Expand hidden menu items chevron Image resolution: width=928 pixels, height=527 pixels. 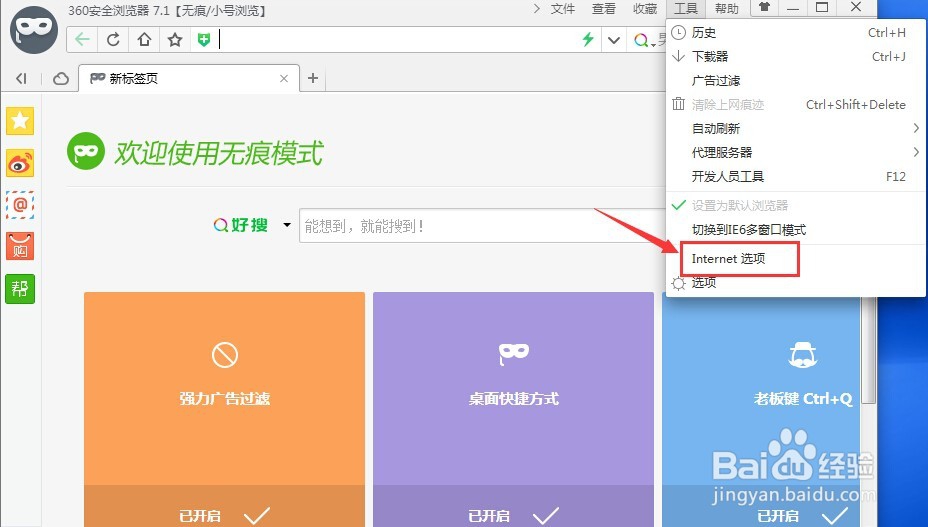(536, 9)
